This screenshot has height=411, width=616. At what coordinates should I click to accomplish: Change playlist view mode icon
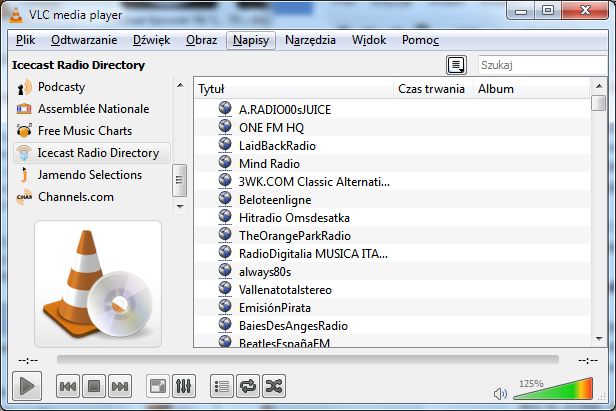click(456, 65)
